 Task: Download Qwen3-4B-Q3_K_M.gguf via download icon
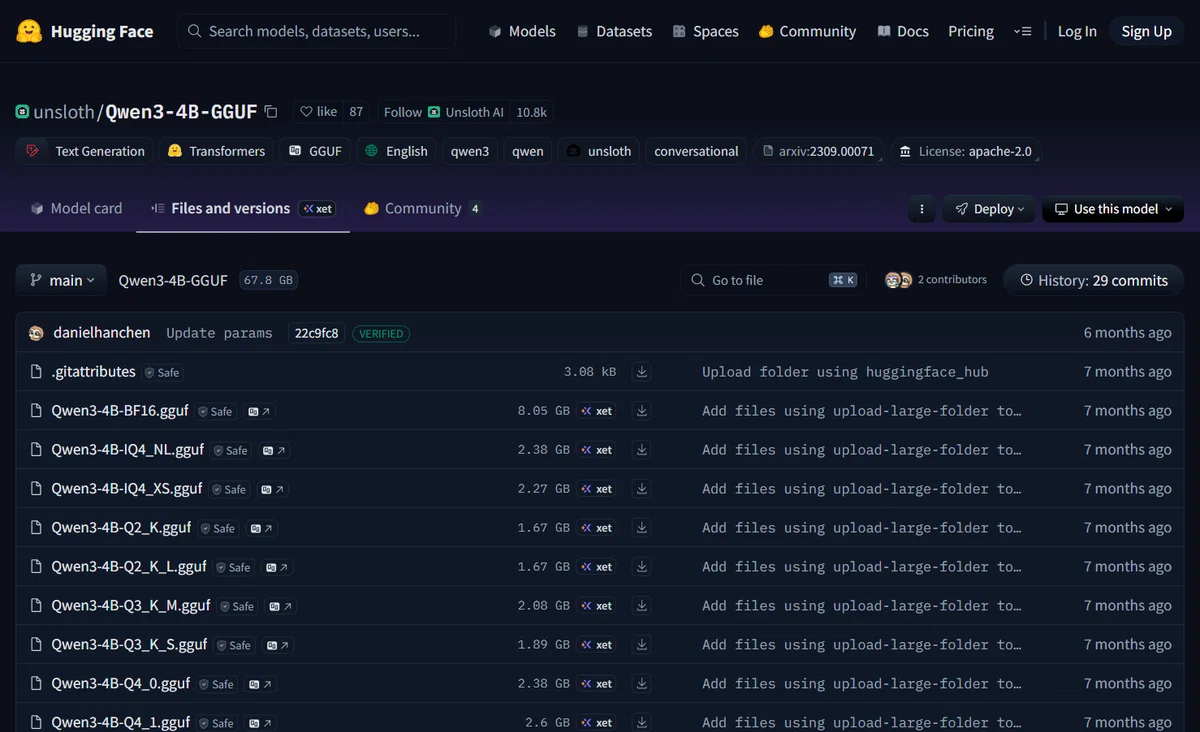[642, 606]
